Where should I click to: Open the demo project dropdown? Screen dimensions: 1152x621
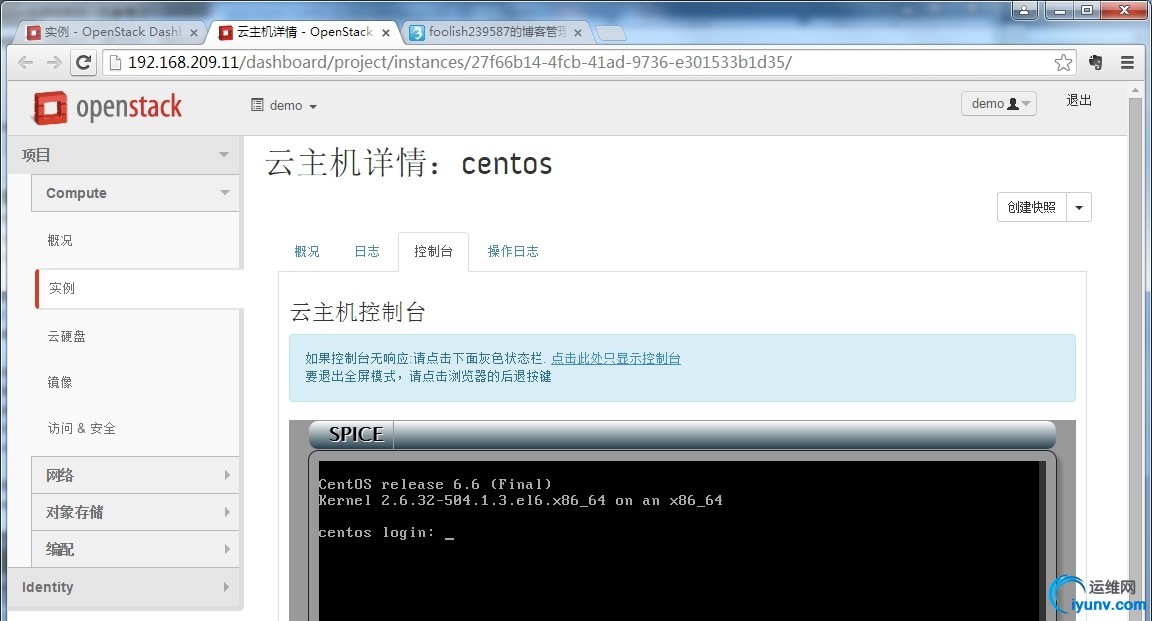(x=284, y=105)
